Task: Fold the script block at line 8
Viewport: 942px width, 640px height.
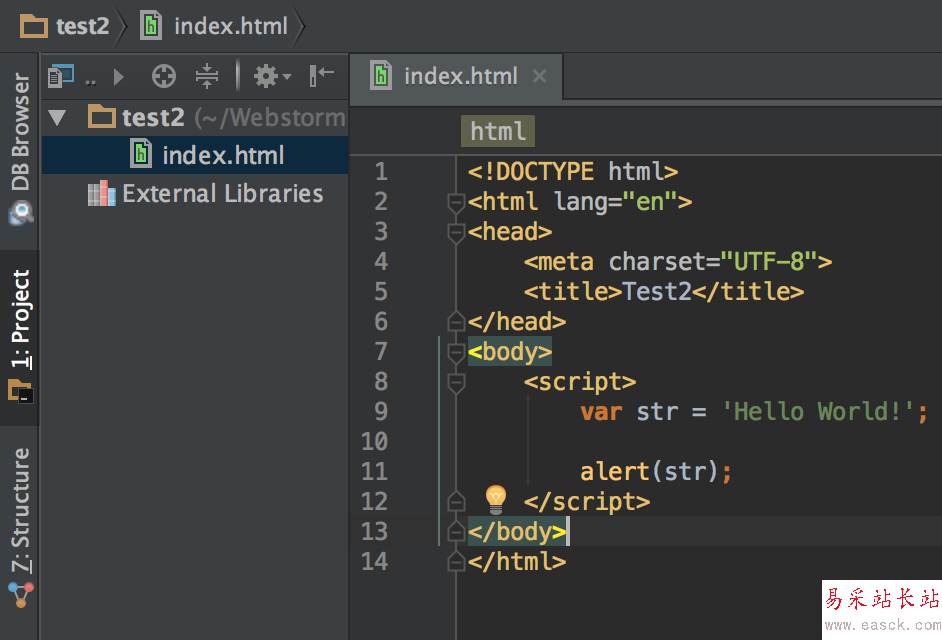Action: tap(457, 382)
